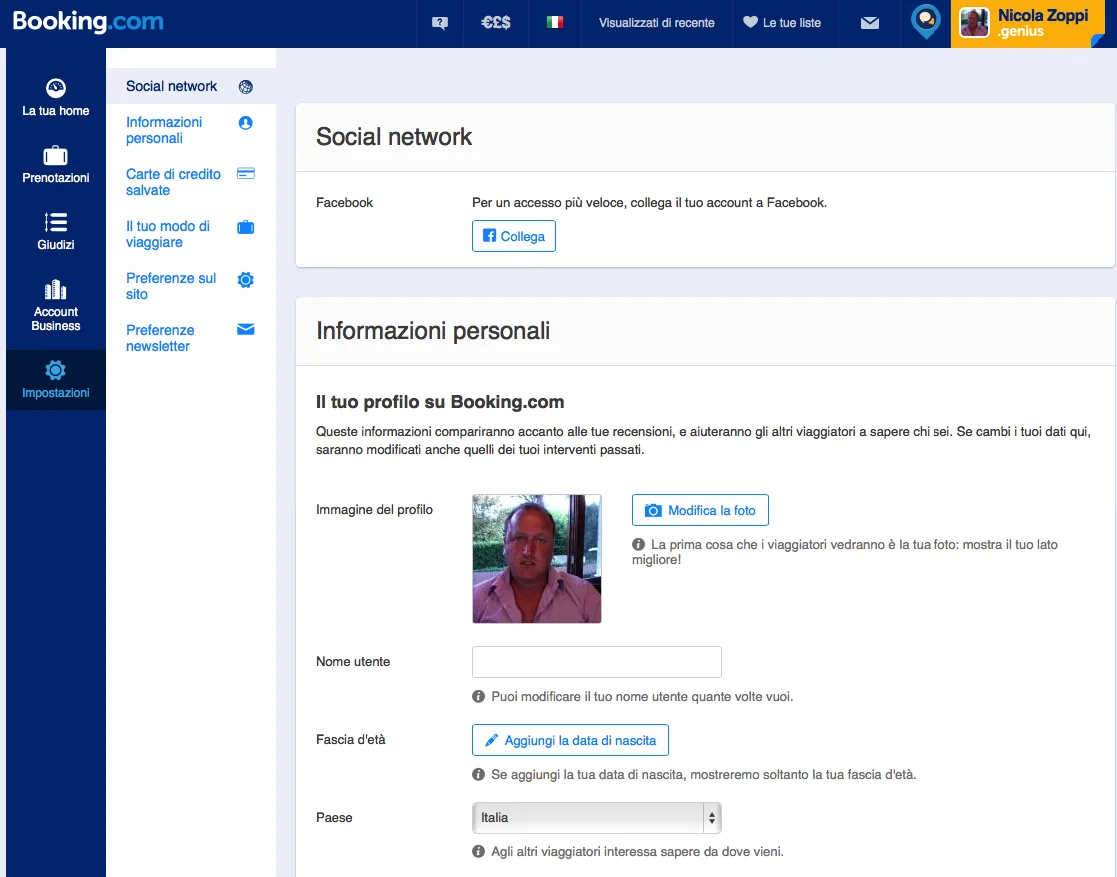Click the info icon next to the photo hint
Viewport: 1117px width, 877px height.
coord(638,544)
